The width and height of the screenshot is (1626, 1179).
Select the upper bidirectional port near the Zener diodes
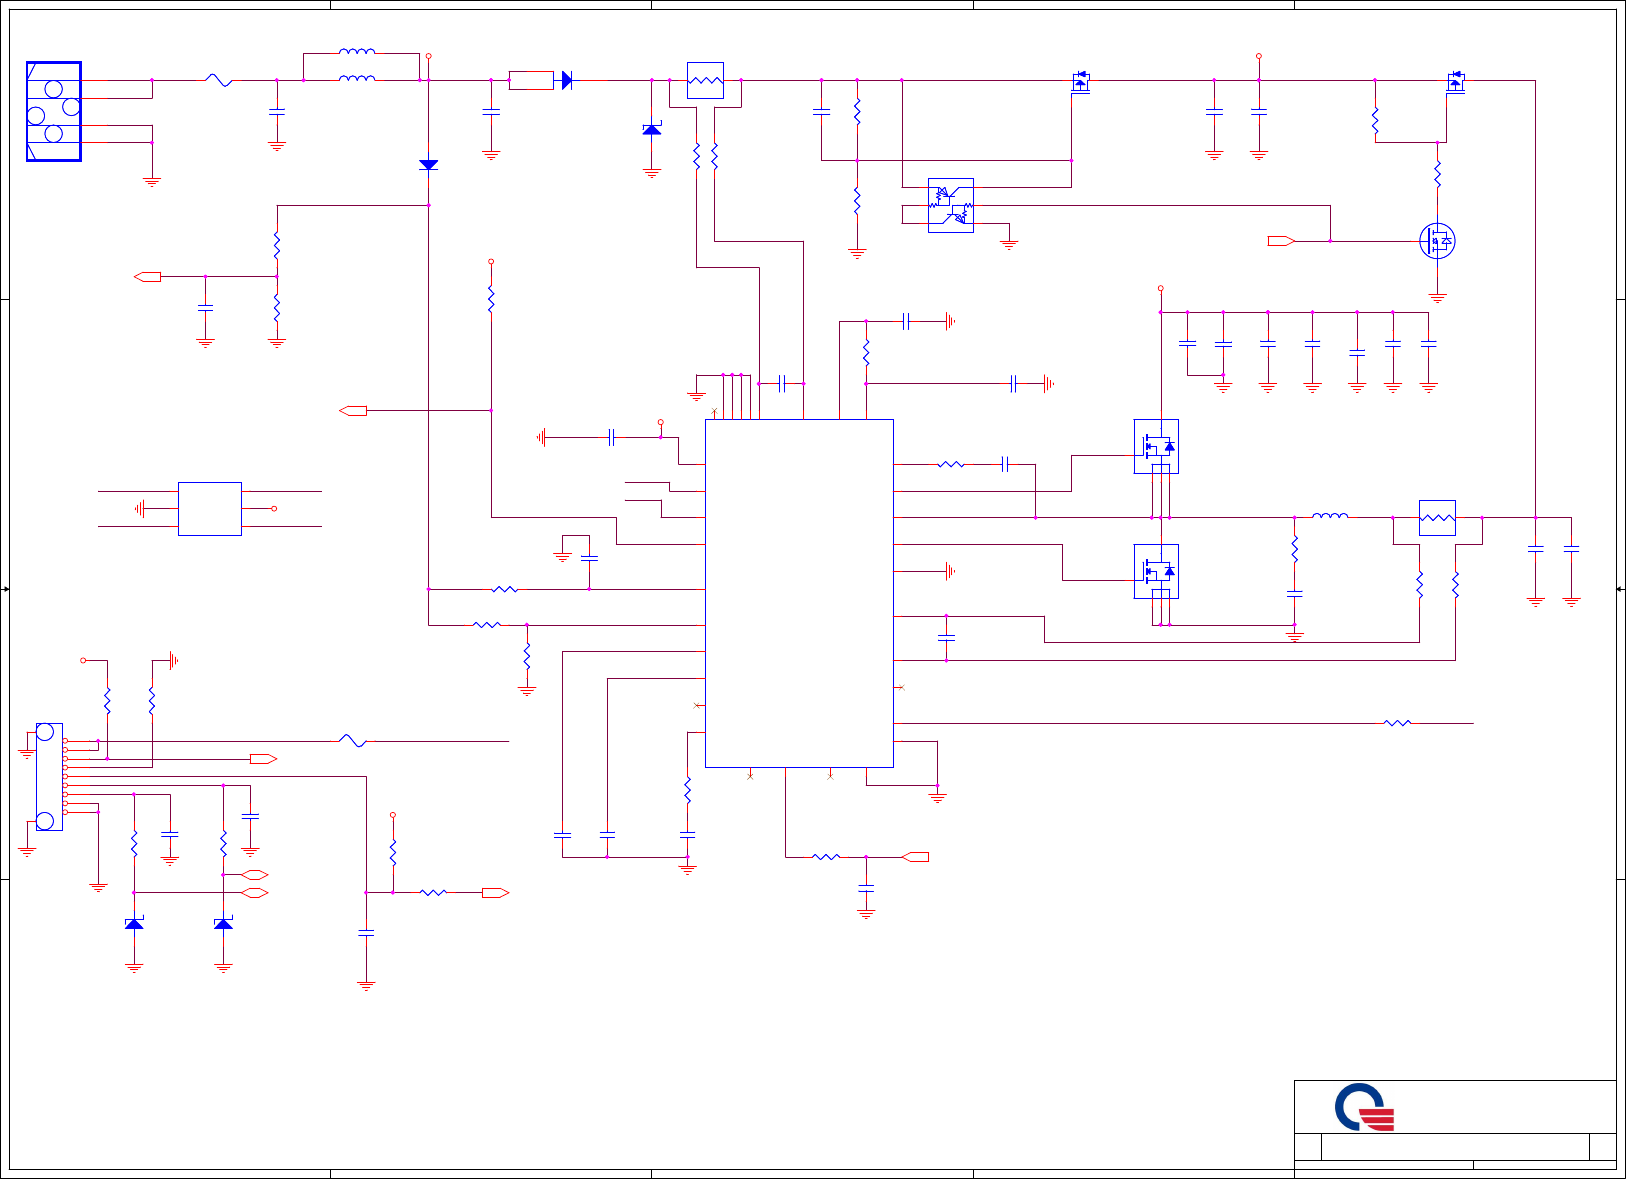pyautogui.click(x=255, y=875)
